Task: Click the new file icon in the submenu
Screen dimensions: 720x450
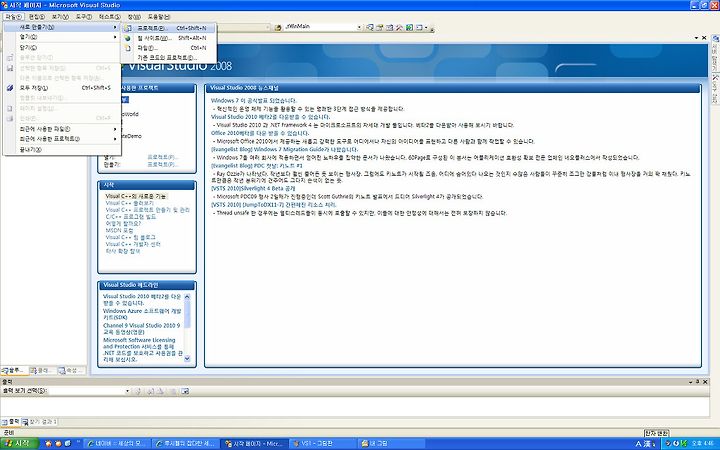Action: (x=128, y=48)
